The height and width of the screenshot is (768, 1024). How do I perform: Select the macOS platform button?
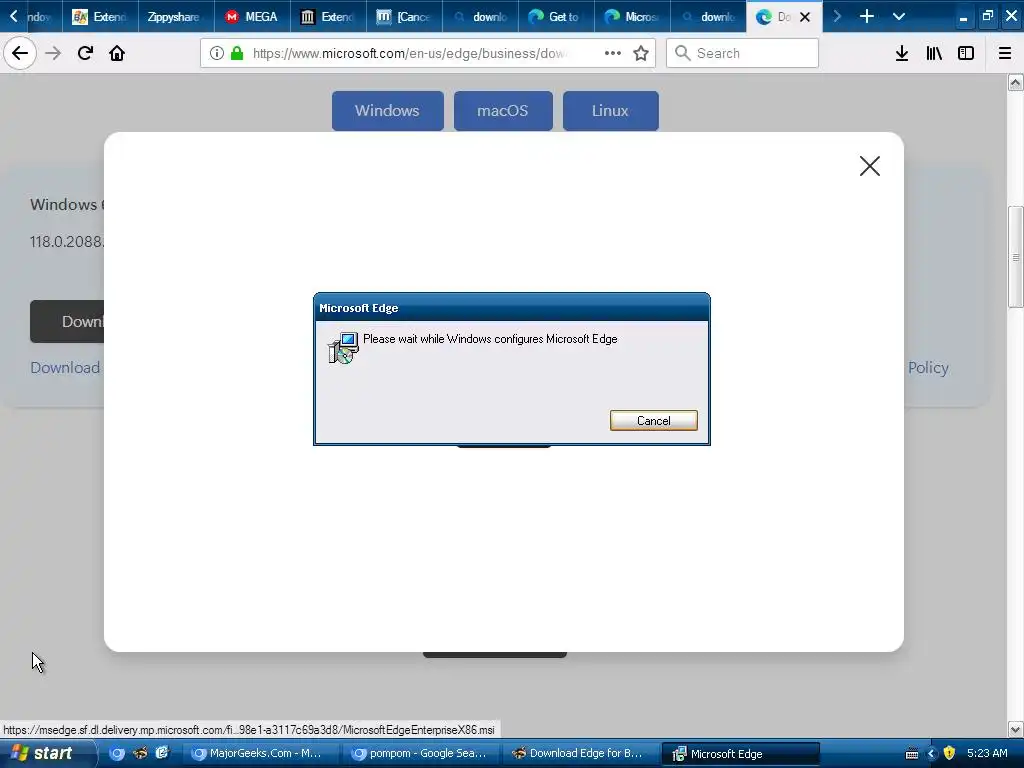(x=503, y=111)
